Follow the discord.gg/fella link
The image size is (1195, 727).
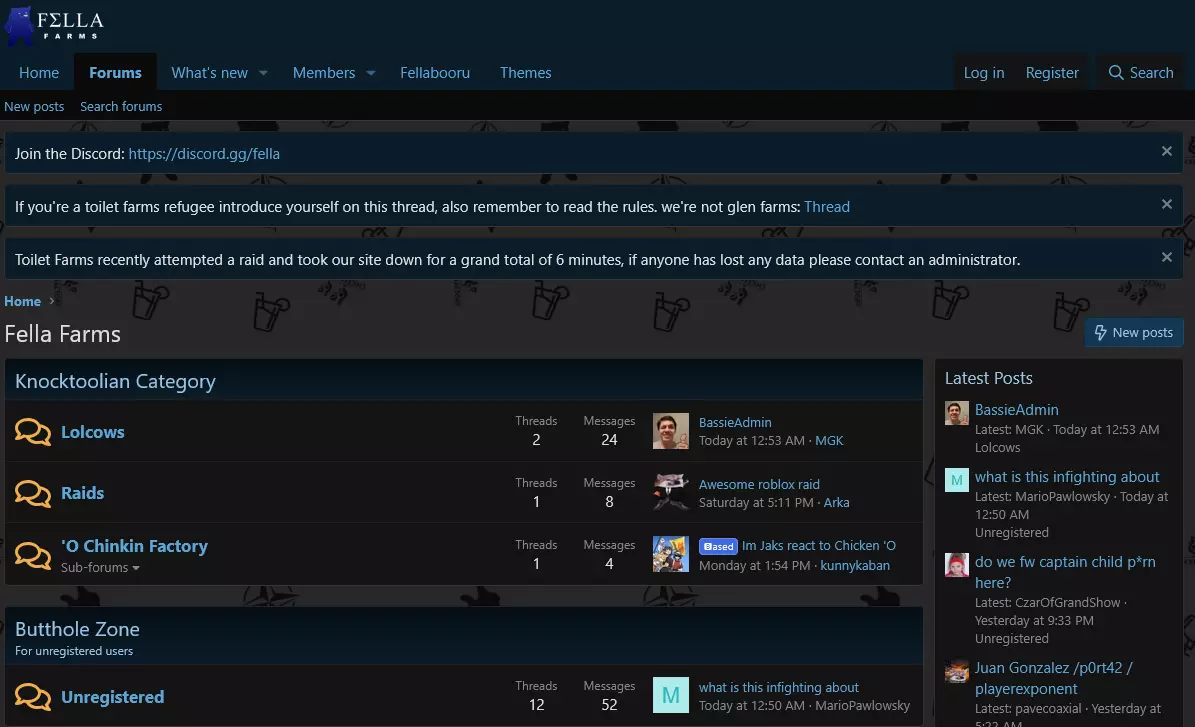pos(204,154)
